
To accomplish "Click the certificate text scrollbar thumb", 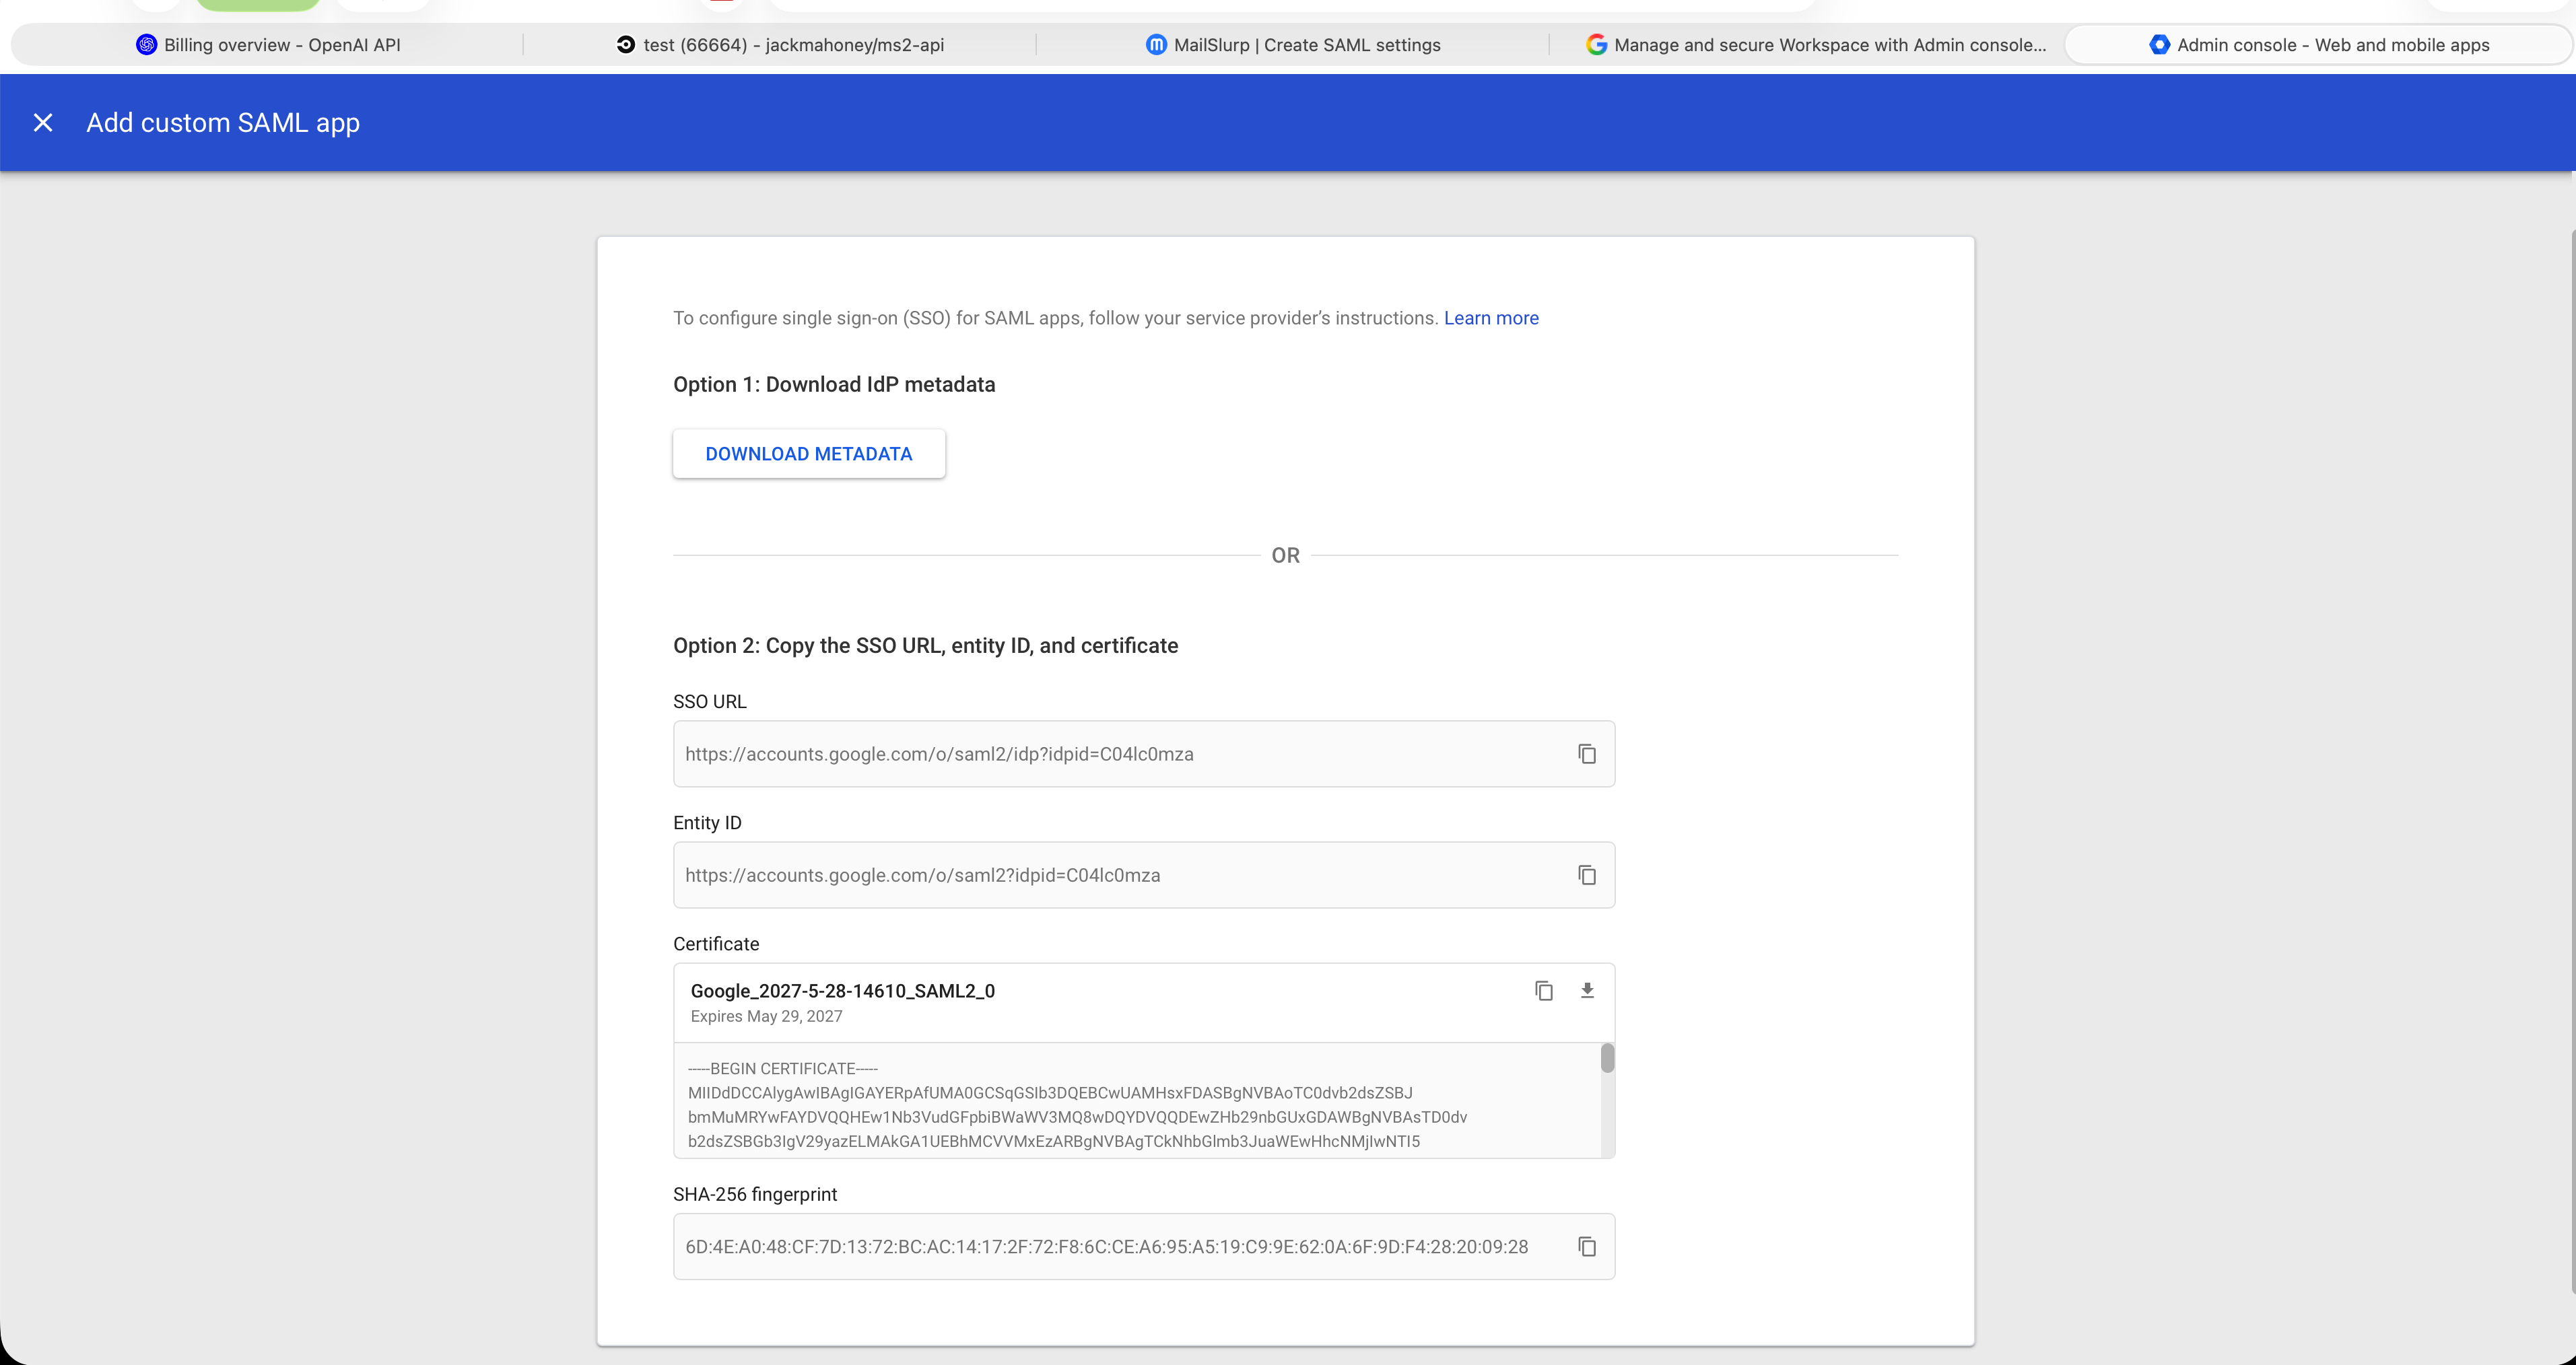I will click(x=1607, y=1058).
